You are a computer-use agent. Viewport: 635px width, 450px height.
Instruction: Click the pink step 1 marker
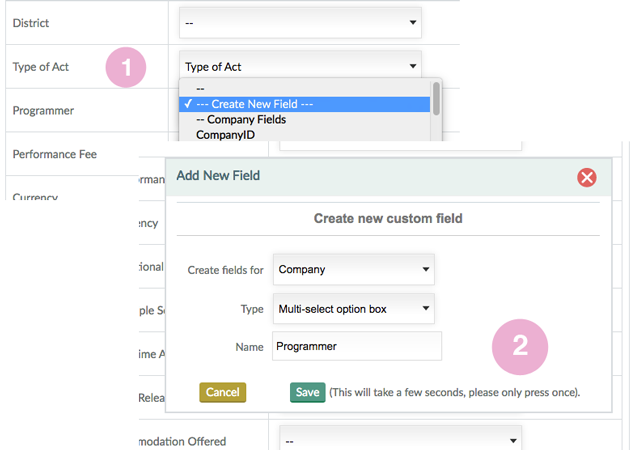[x=126, y=68]
